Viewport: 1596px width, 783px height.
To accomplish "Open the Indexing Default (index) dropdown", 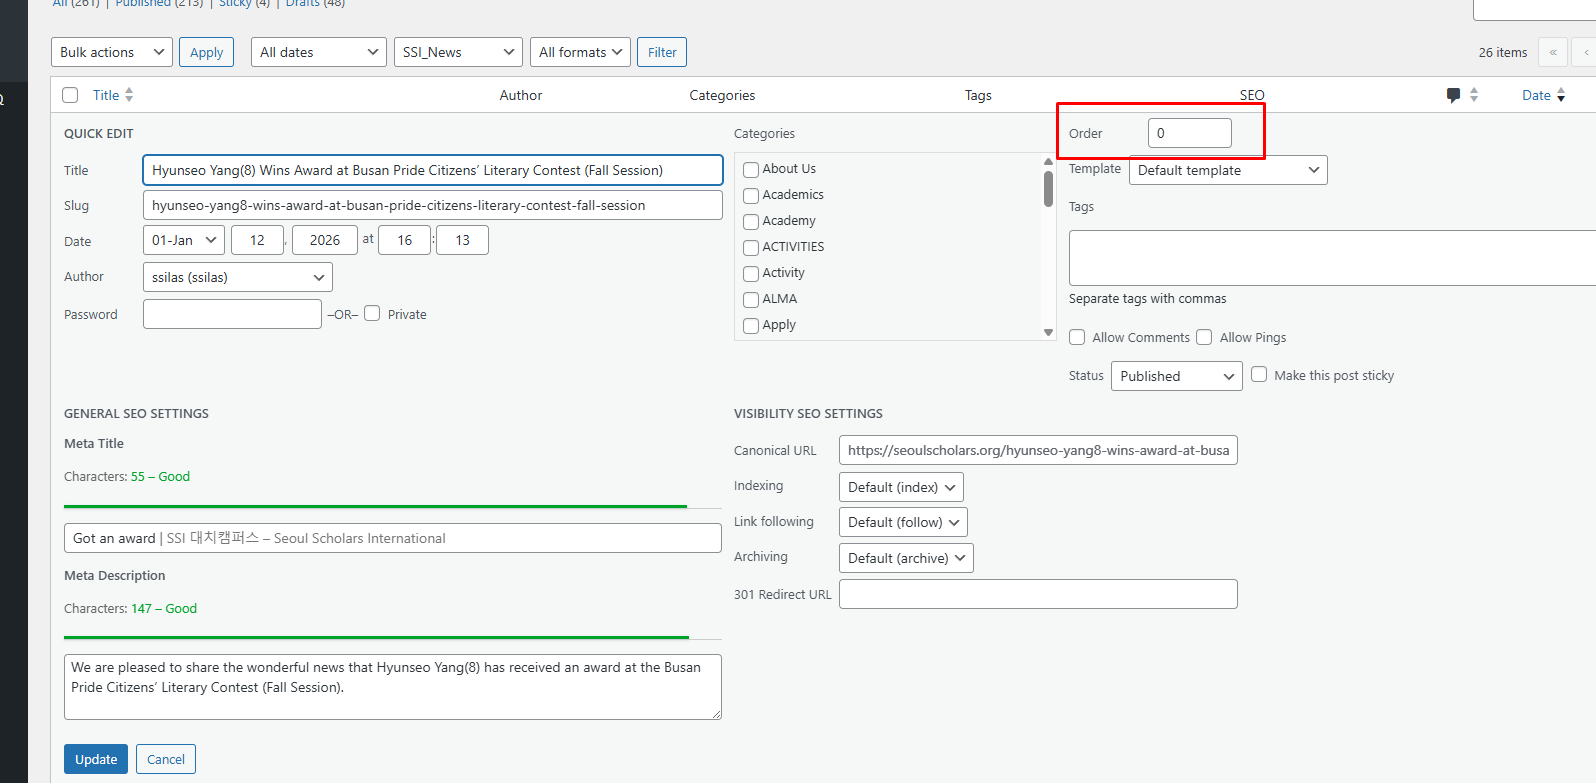I will point(901,487).
